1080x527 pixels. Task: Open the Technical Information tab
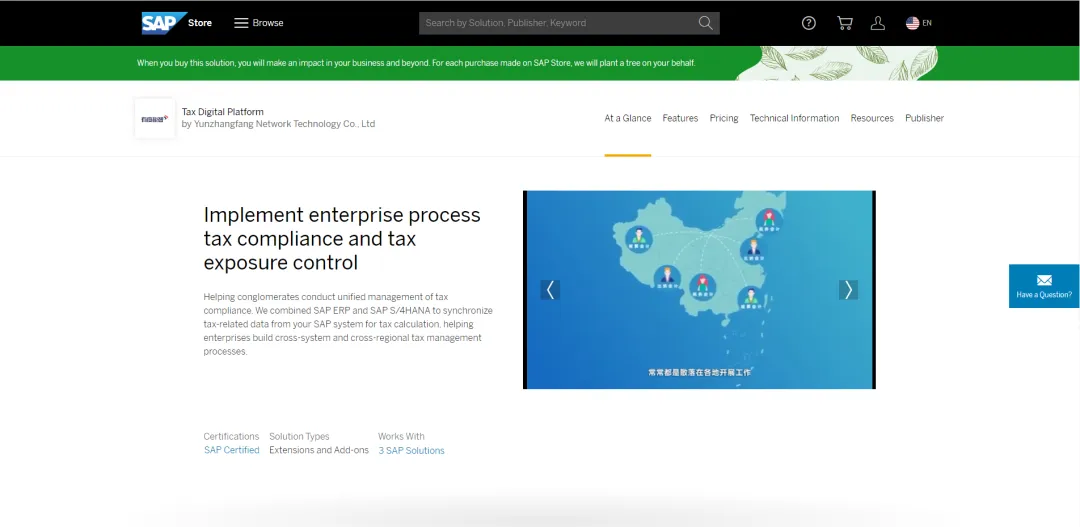794,118
